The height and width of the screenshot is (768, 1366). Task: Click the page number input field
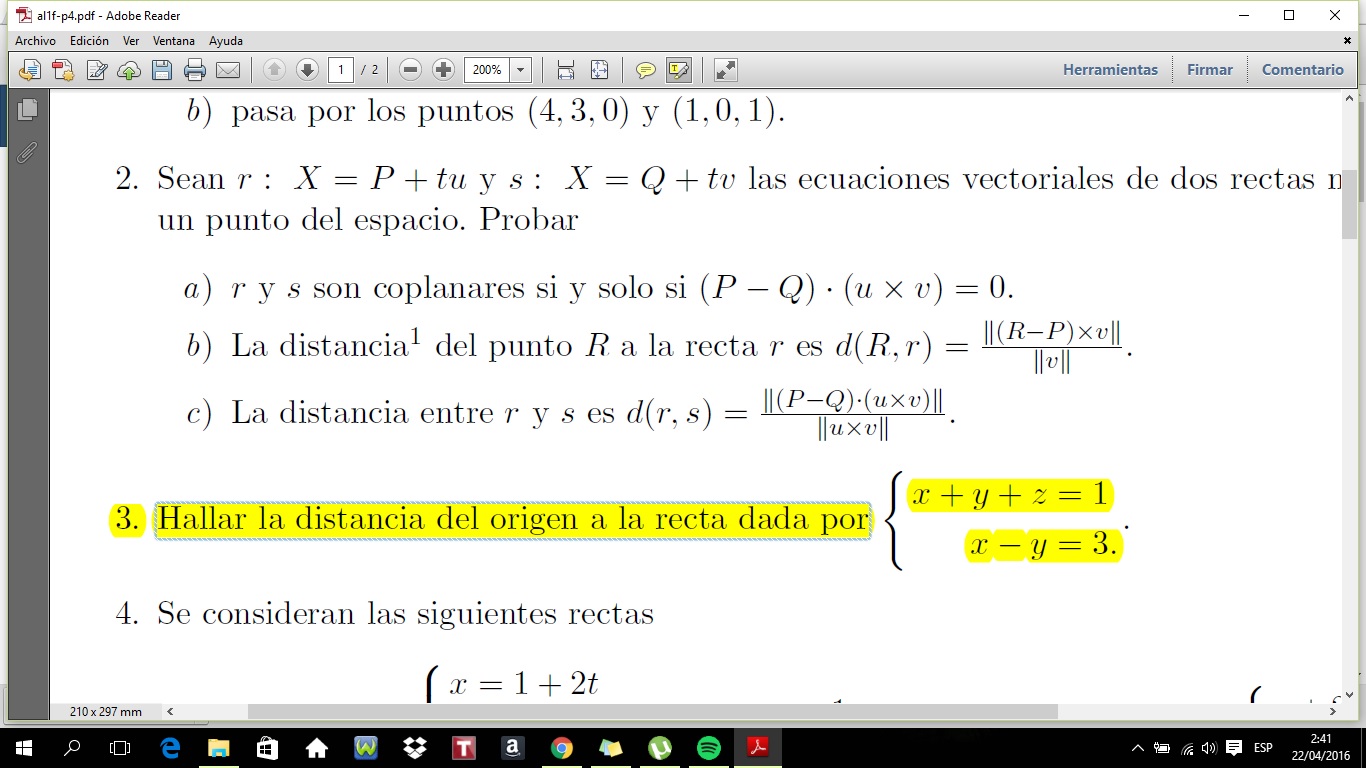341,70
